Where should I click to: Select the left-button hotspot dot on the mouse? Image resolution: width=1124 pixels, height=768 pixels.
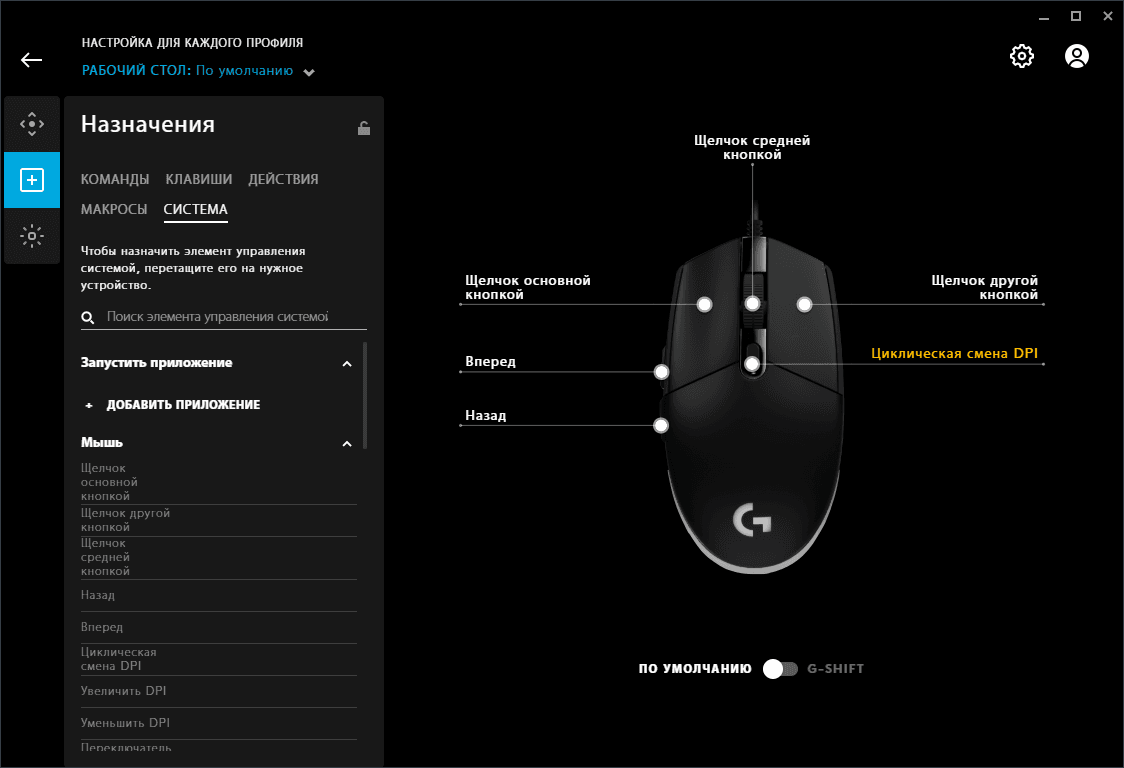pyautogui.click(x=705, y=305)
